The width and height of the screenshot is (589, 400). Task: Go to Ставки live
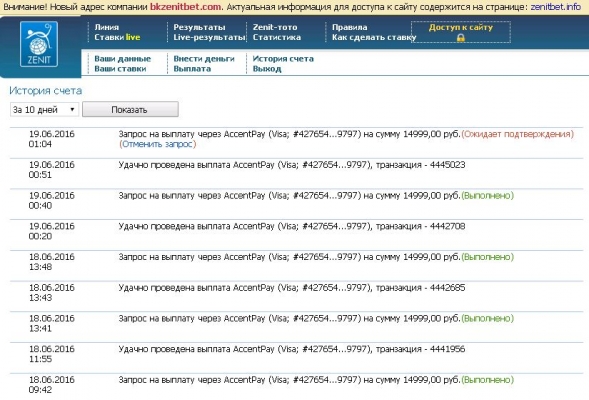(117, 37)
